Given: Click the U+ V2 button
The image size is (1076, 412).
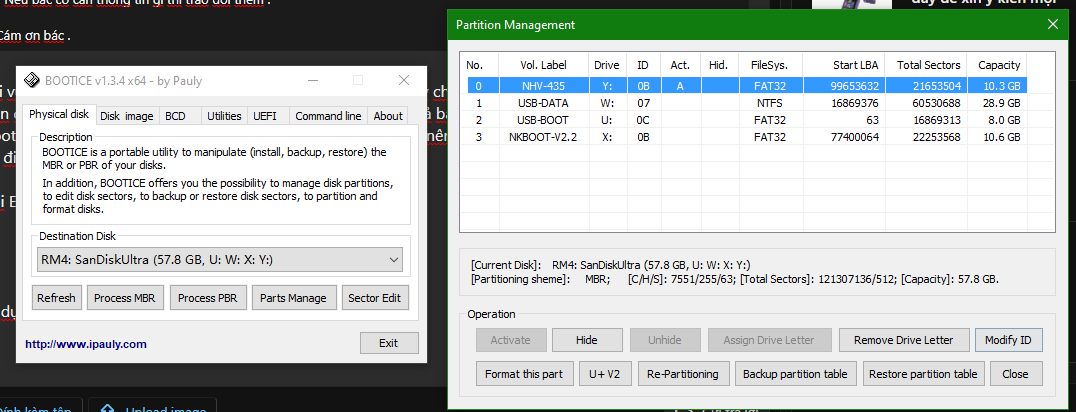Looking at the screenshot, I should (605, 374).
